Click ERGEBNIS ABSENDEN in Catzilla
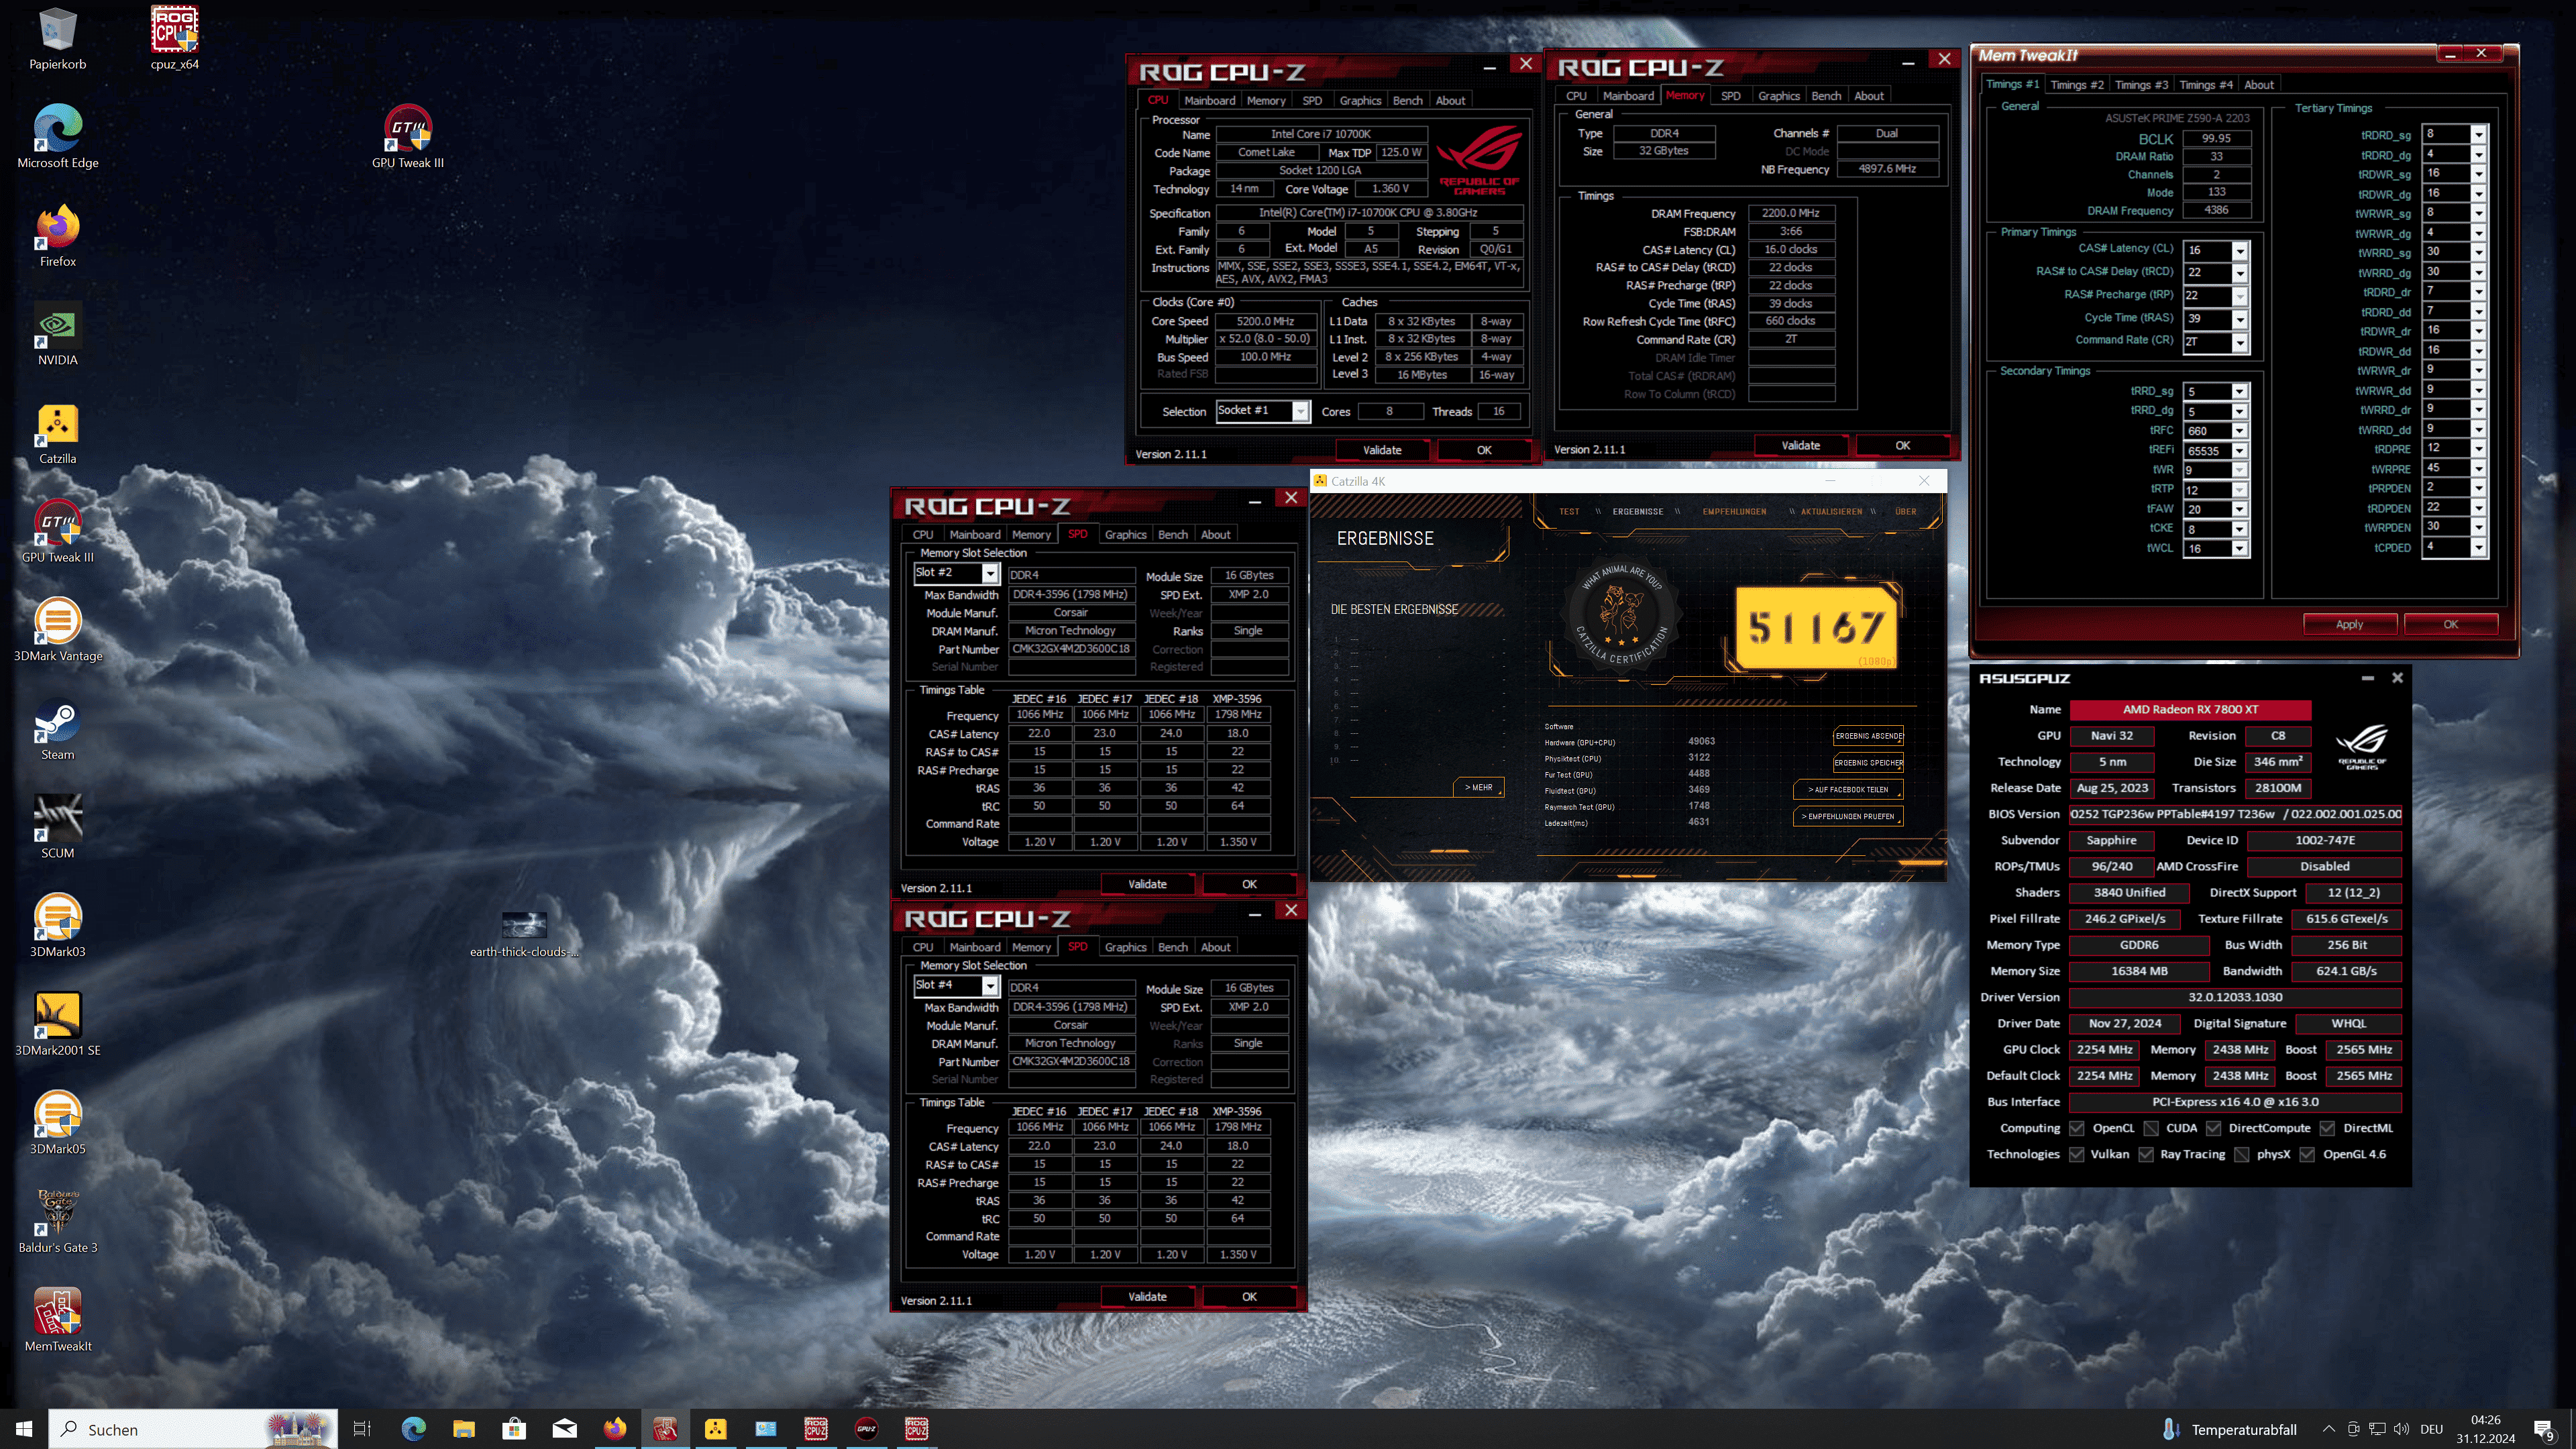 (1868, 736)
